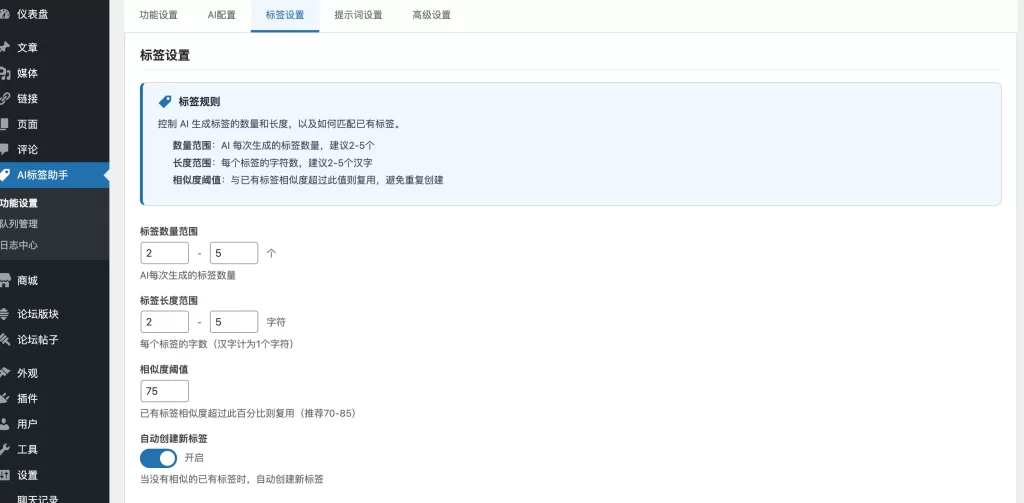Select the 标签设置 tab

285,15
